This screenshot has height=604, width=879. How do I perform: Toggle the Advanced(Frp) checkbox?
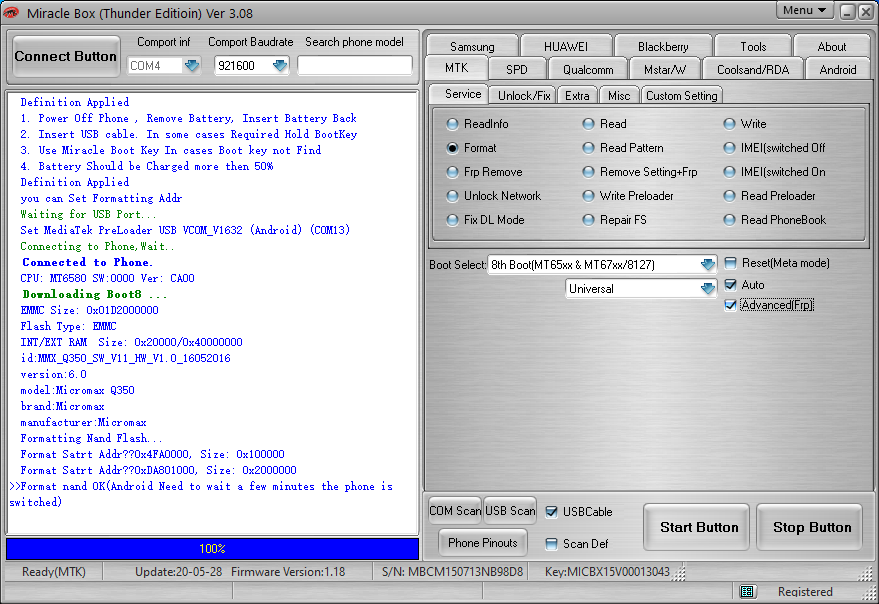[730, 305]
